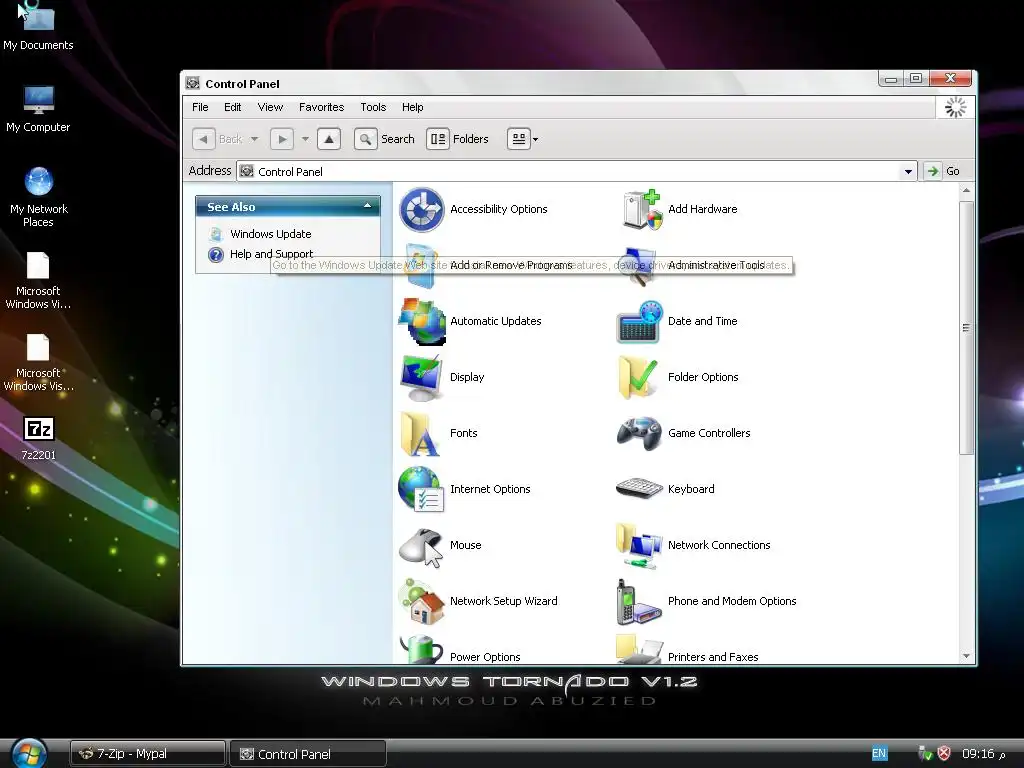Click the EN language indicator
Viewport: 1024px width, 768px height.
pyautogui.click(x=879, y=754)
